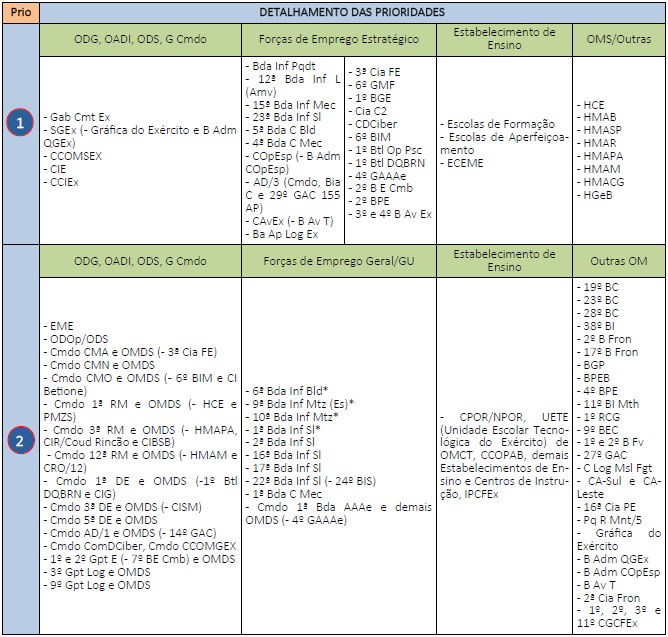The height and width of the screenshot is (637, 668).
Task: Select the orange 'Prio' header cell
Action: (x=21, y=12)
